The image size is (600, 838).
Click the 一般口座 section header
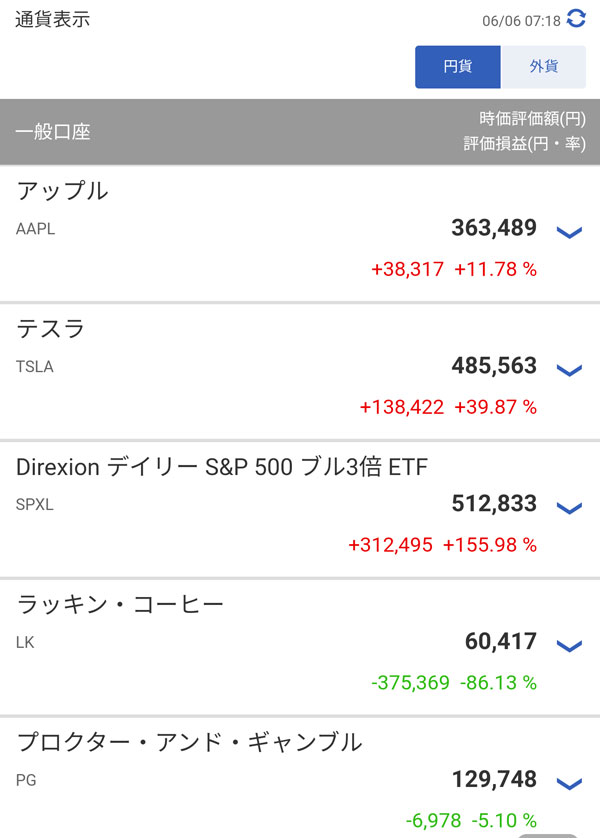tap(53, 131)
